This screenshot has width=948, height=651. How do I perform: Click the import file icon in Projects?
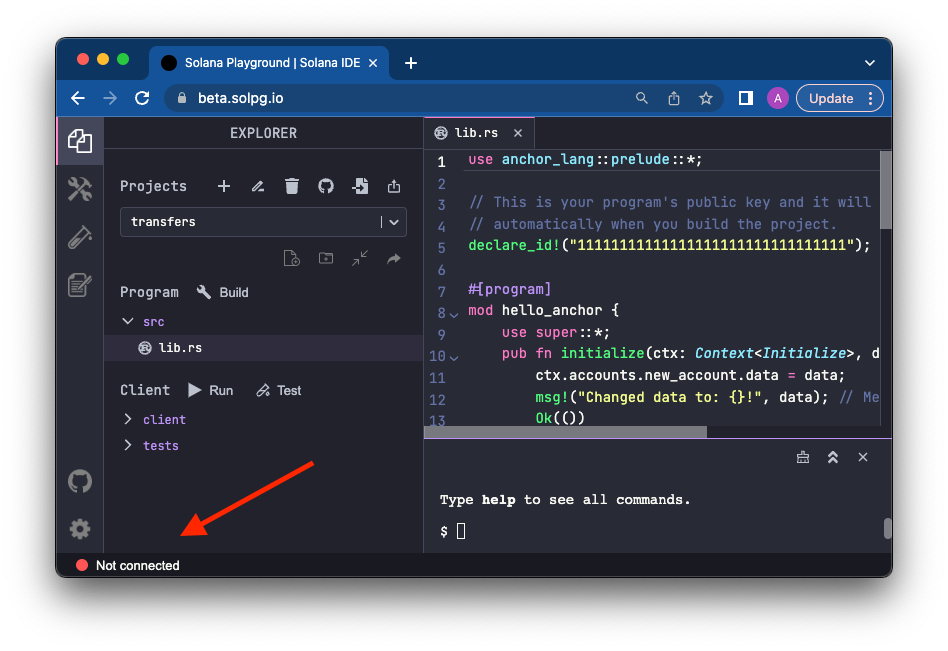click(360, 186)
